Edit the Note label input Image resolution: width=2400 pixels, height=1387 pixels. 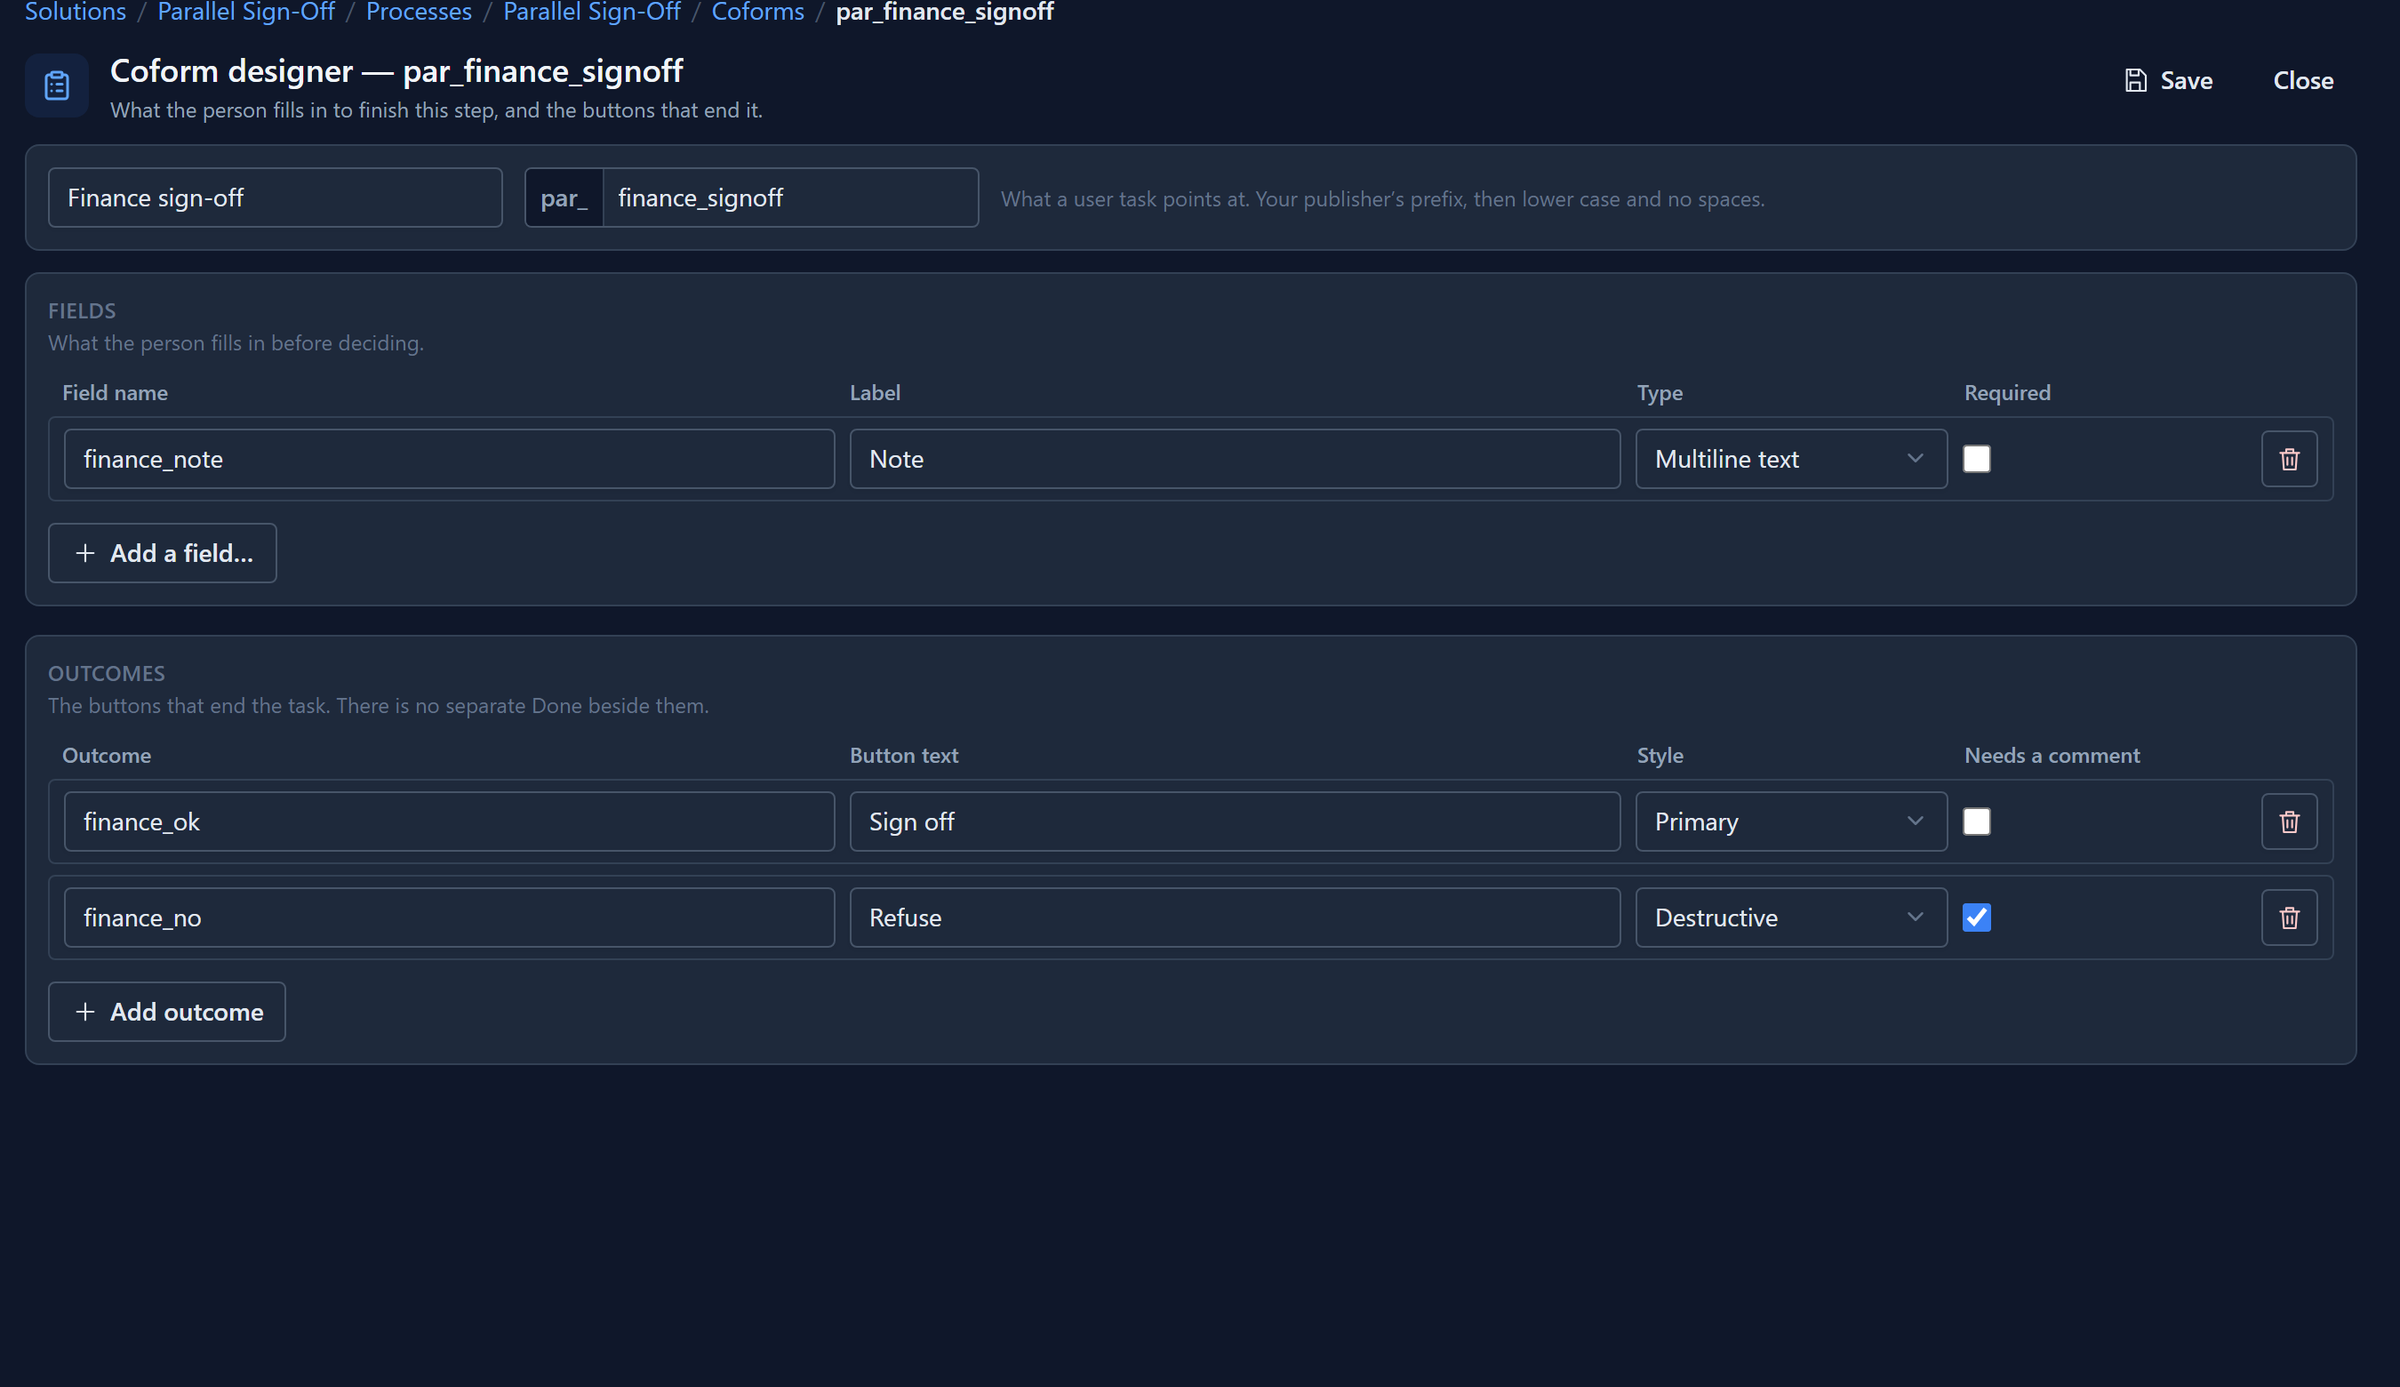click(x=1235, y=459)
